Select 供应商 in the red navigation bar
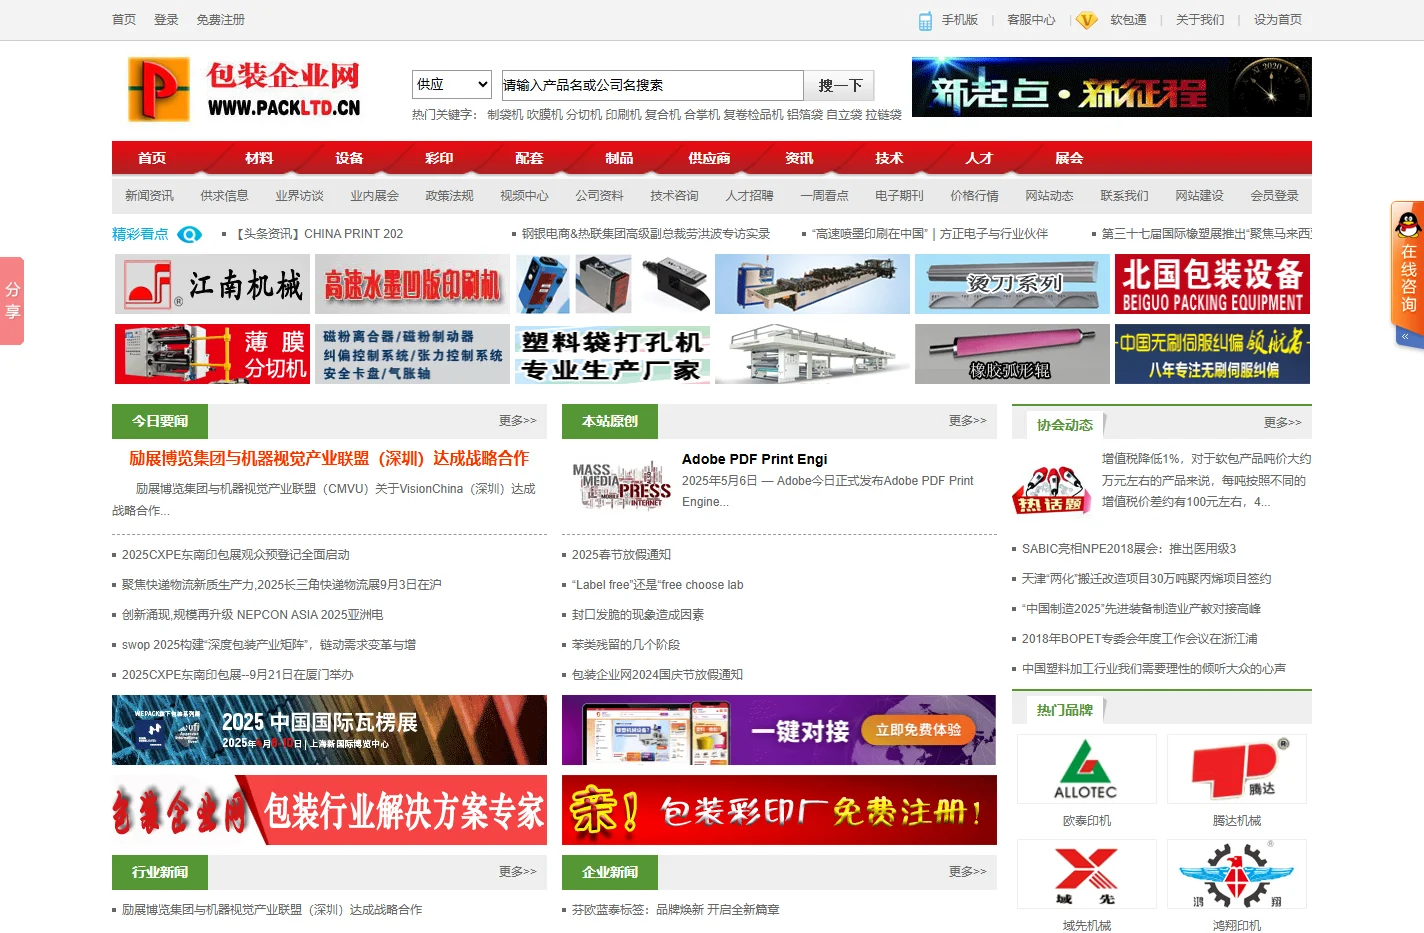The image size is (1424, 933). [709, 158]
